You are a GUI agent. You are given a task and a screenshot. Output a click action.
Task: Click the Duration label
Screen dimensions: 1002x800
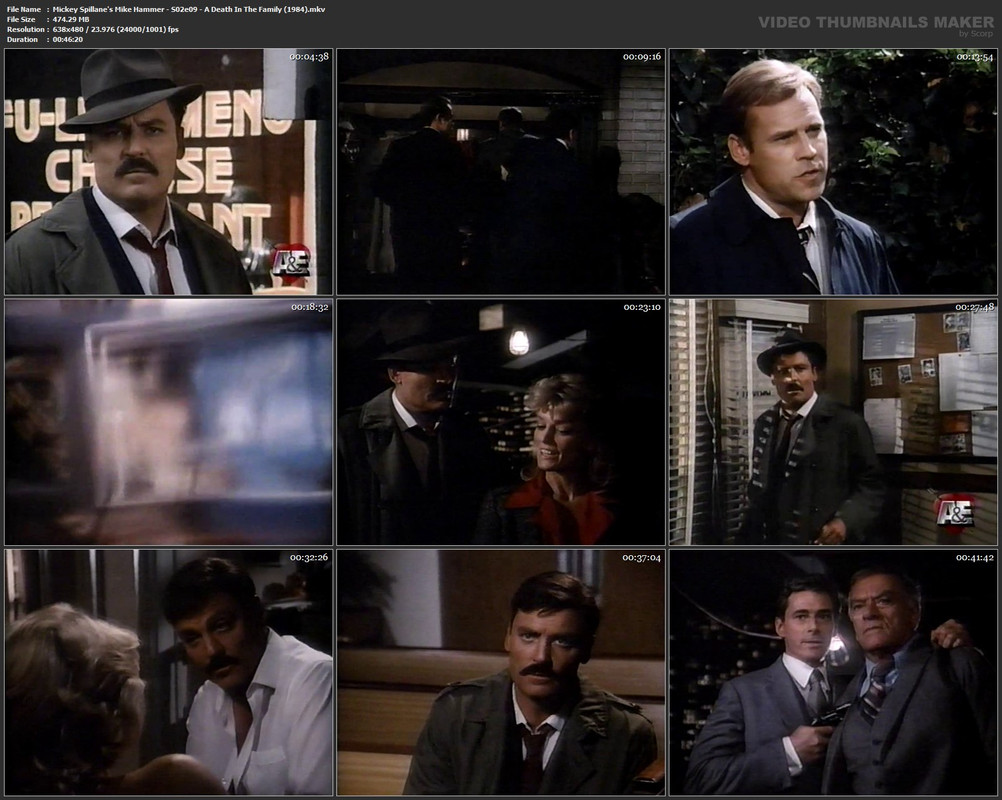[22, 40]
